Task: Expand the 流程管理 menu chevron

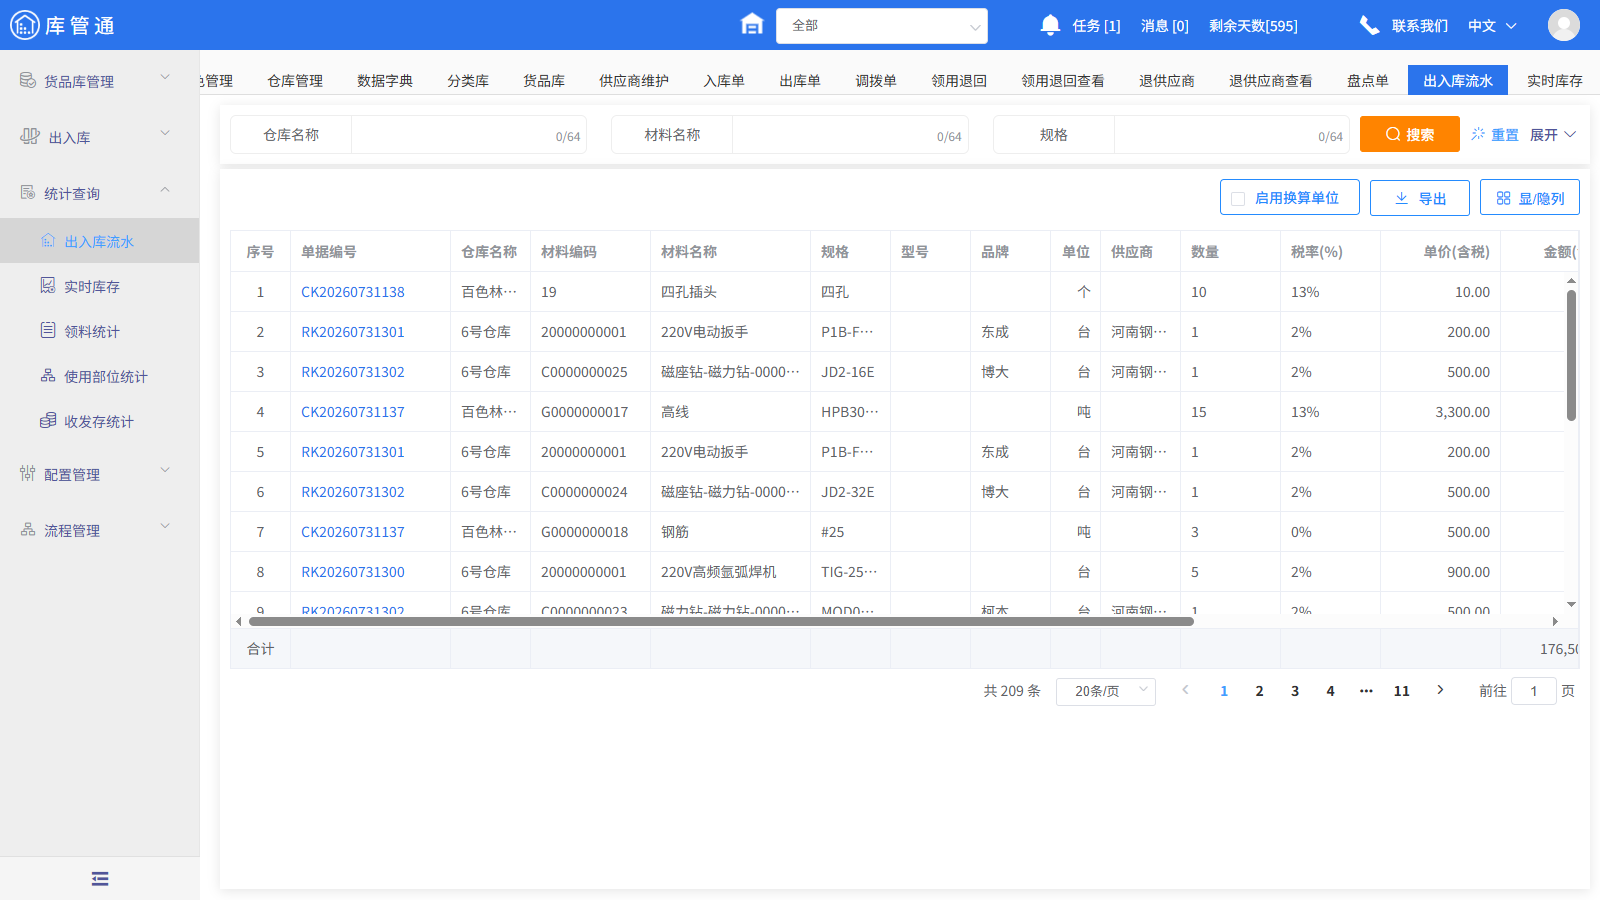Action: [165, 526]
